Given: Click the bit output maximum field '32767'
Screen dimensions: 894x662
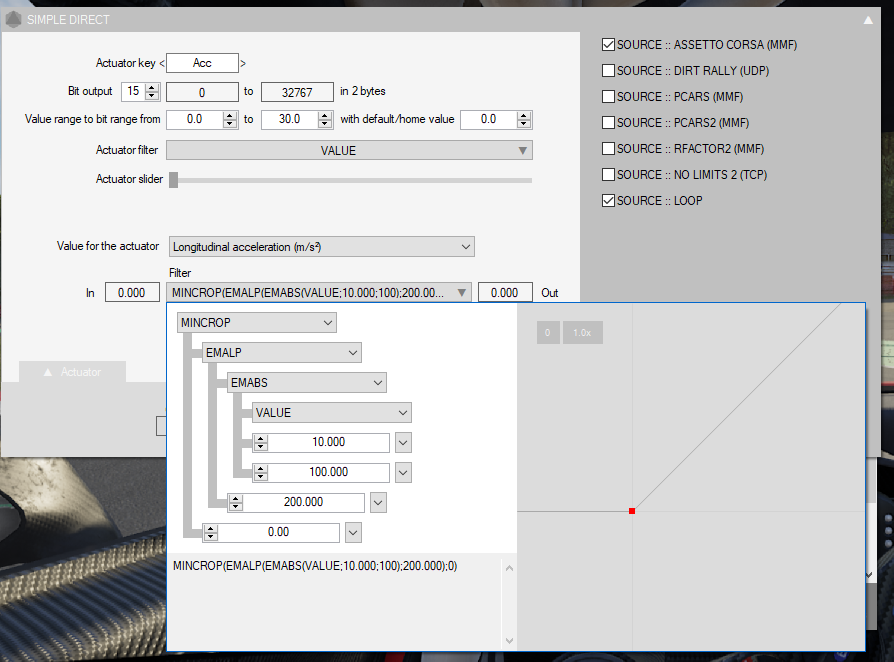Looking at the screenshot, I should [x=297, y=92].
